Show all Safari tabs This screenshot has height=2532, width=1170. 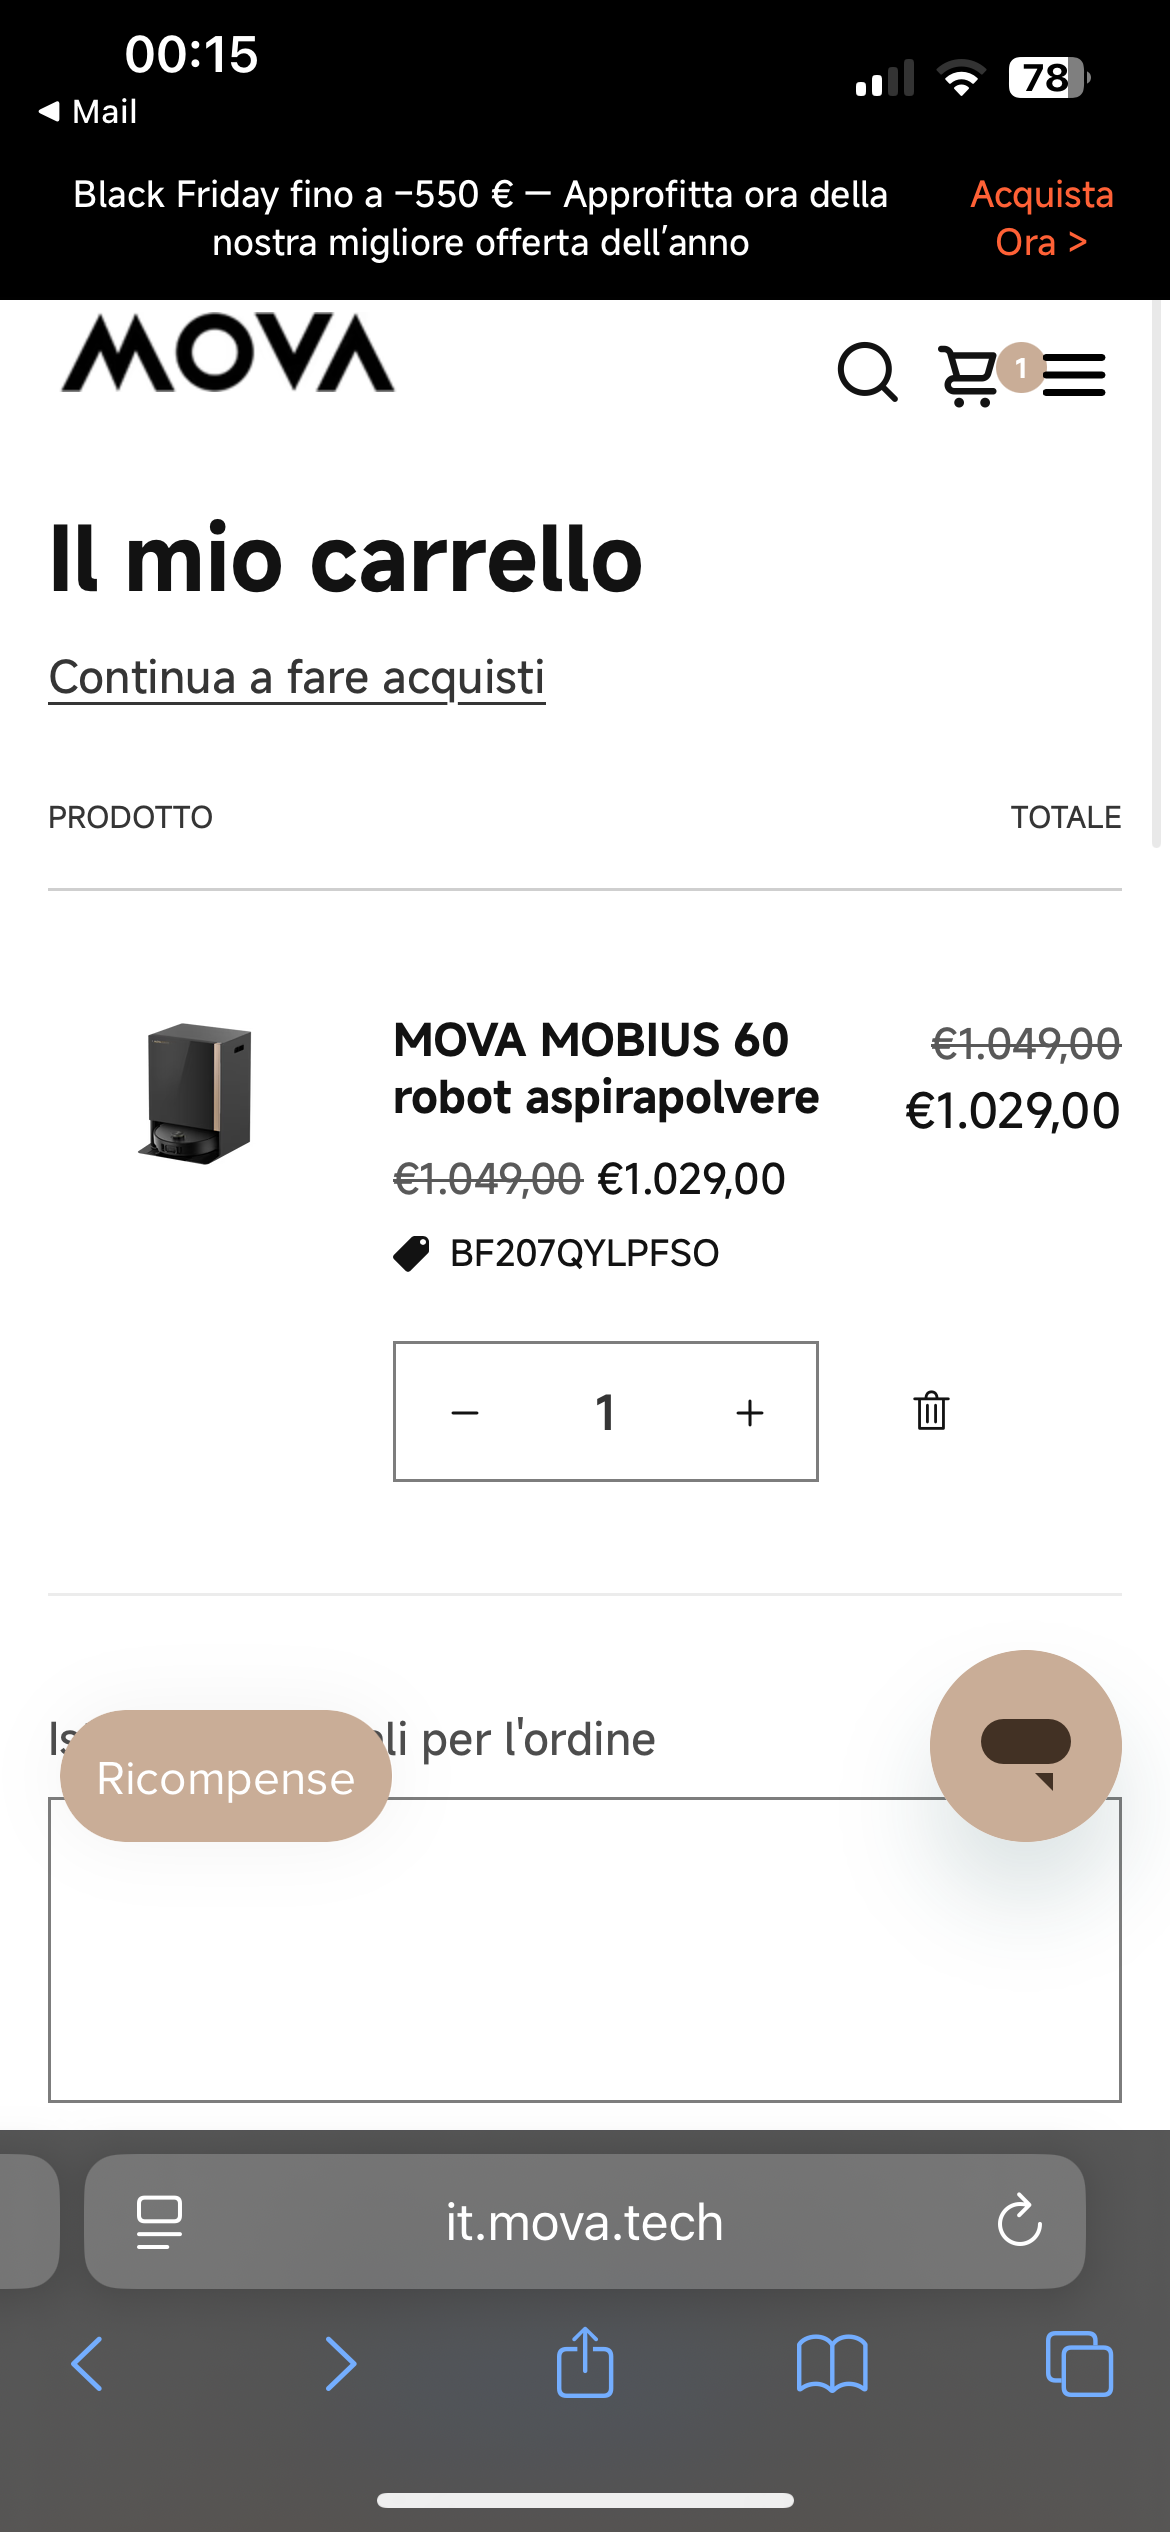(x=1078, y=2364)
